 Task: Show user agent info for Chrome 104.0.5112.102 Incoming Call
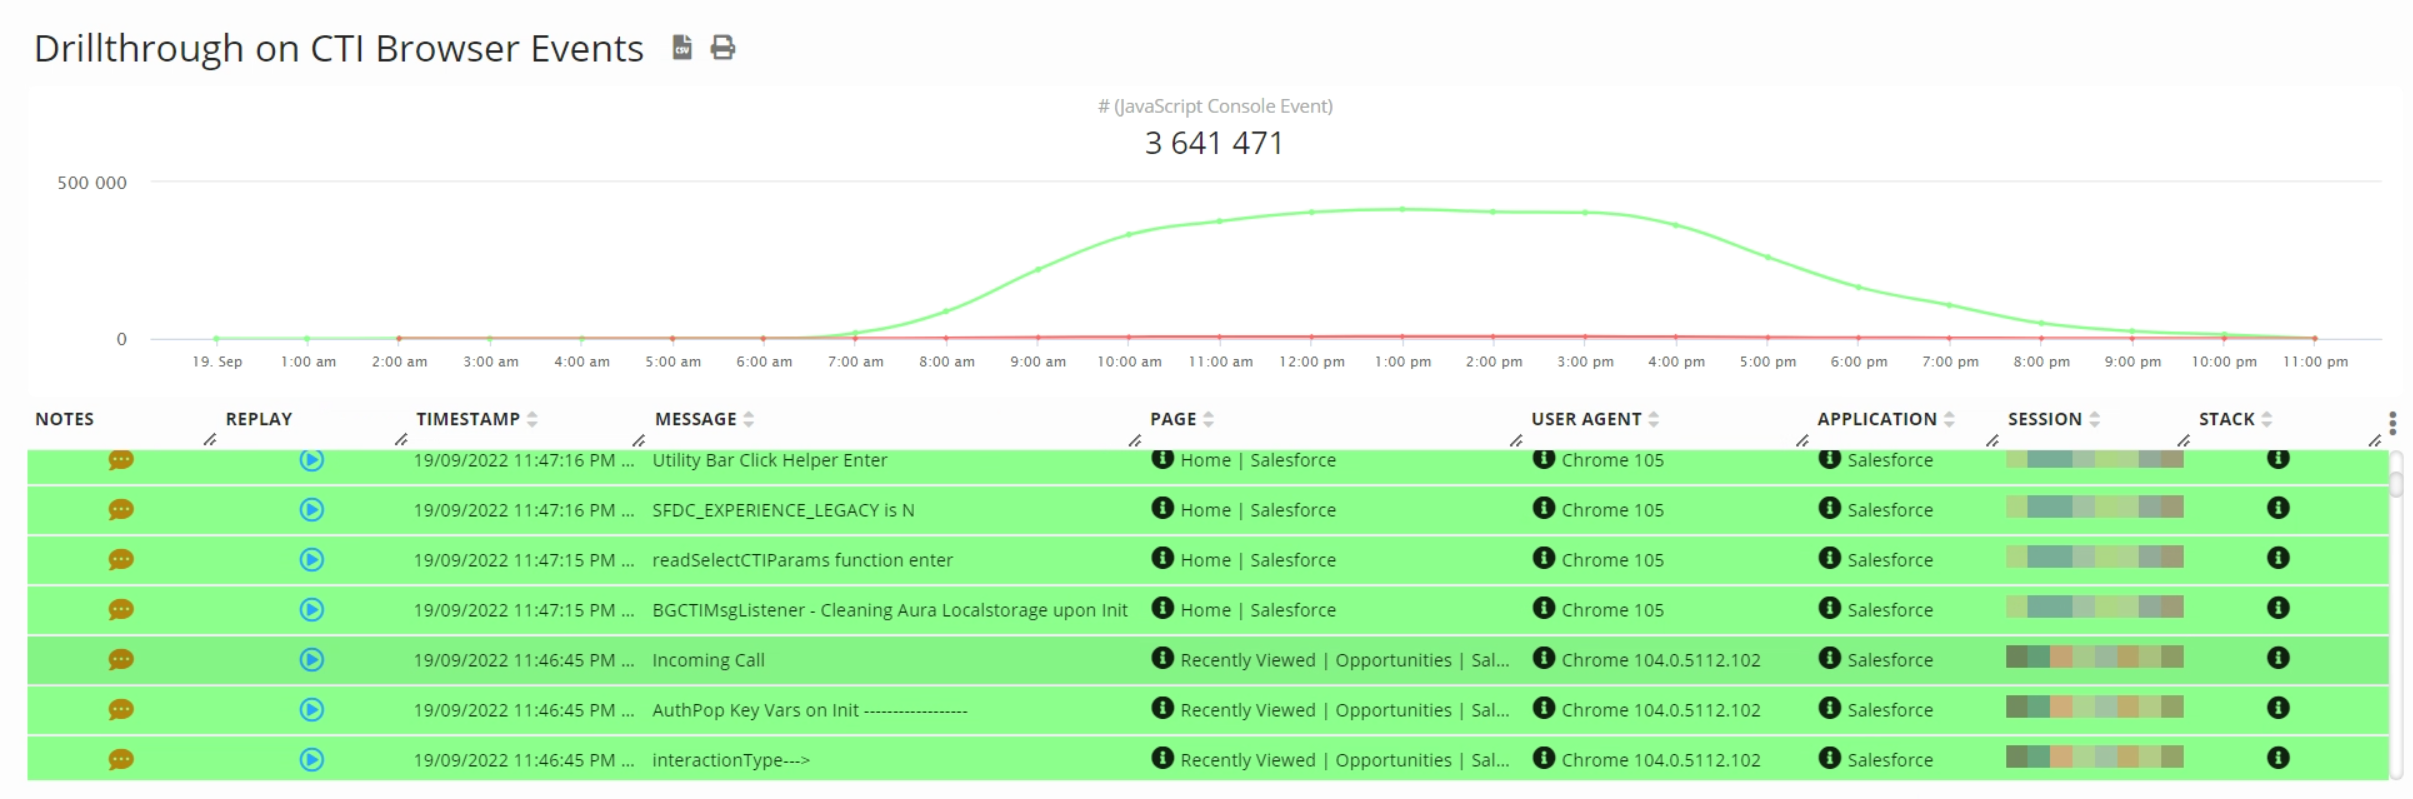coord(1543,658)
